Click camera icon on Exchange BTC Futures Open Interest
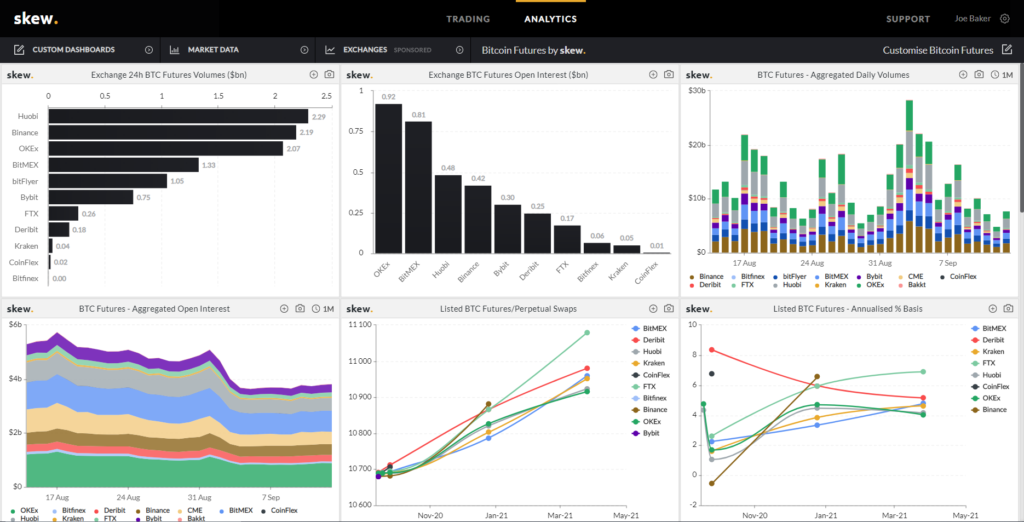Image resolution: width=1024 pixels, height=522 pixels. 669,74
